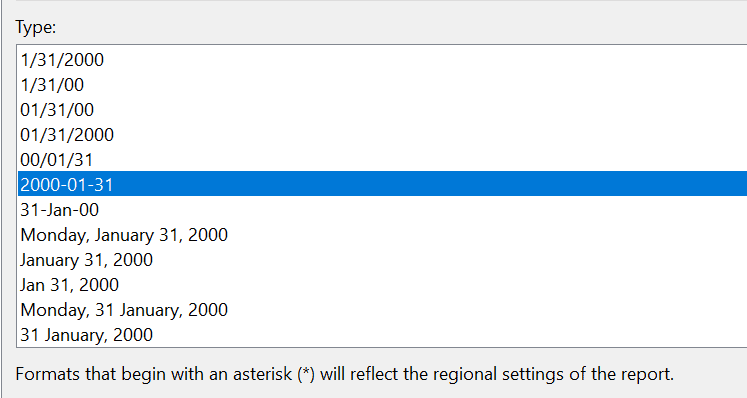Screen dimensions: 747x398
Task: Pick the January 31, 2000 format
Action: click(x=382, y=260)
